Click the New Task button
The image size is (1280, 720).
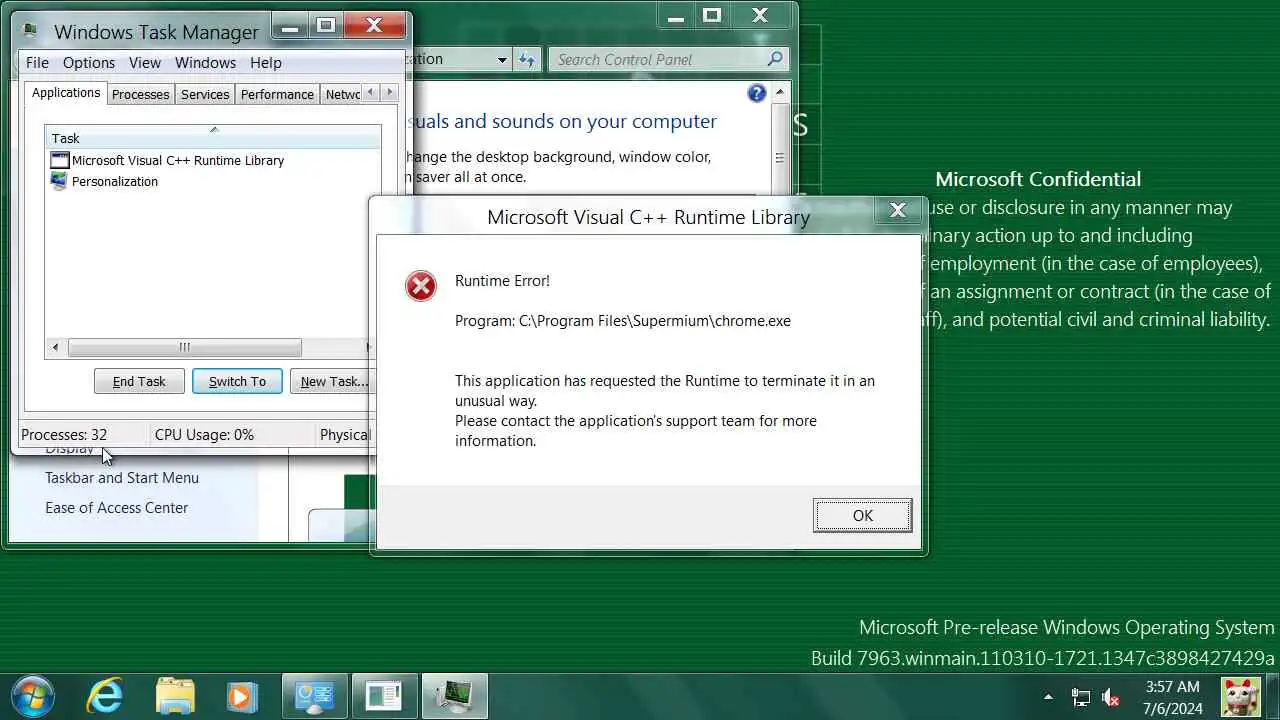(x=332, y=381)
